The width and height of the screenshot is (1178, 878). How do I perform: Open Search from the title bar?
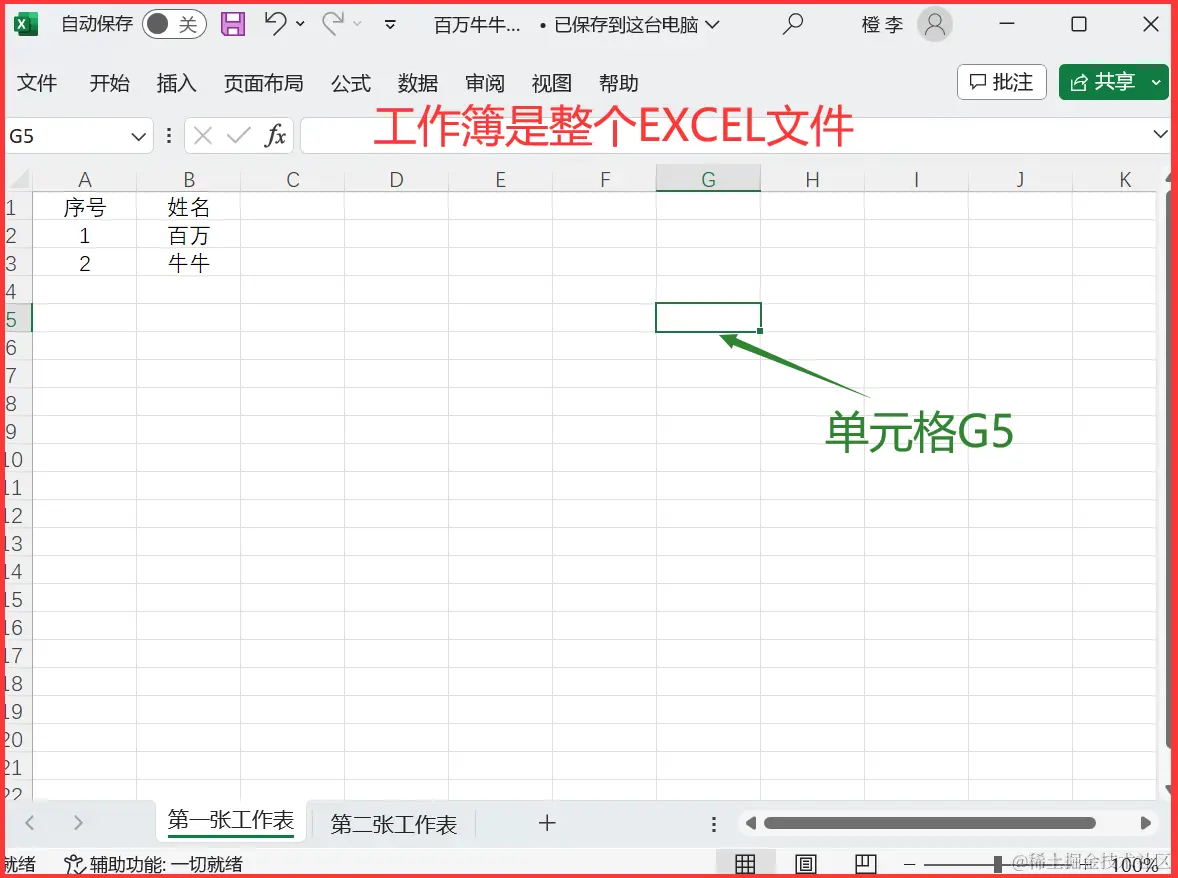pos(791,24)
